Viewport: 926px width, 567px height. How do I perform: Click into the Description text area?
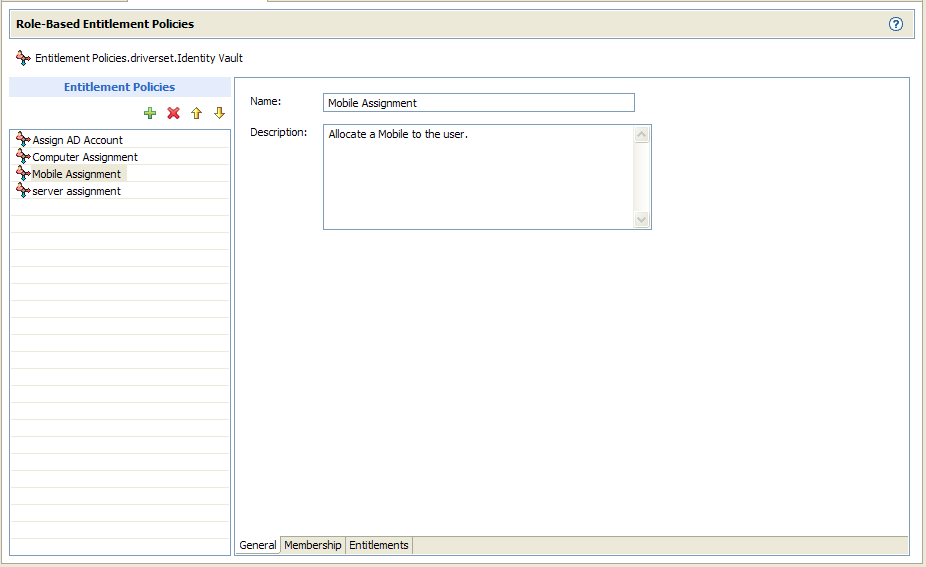pyautogui.click(x=478, y=177)
